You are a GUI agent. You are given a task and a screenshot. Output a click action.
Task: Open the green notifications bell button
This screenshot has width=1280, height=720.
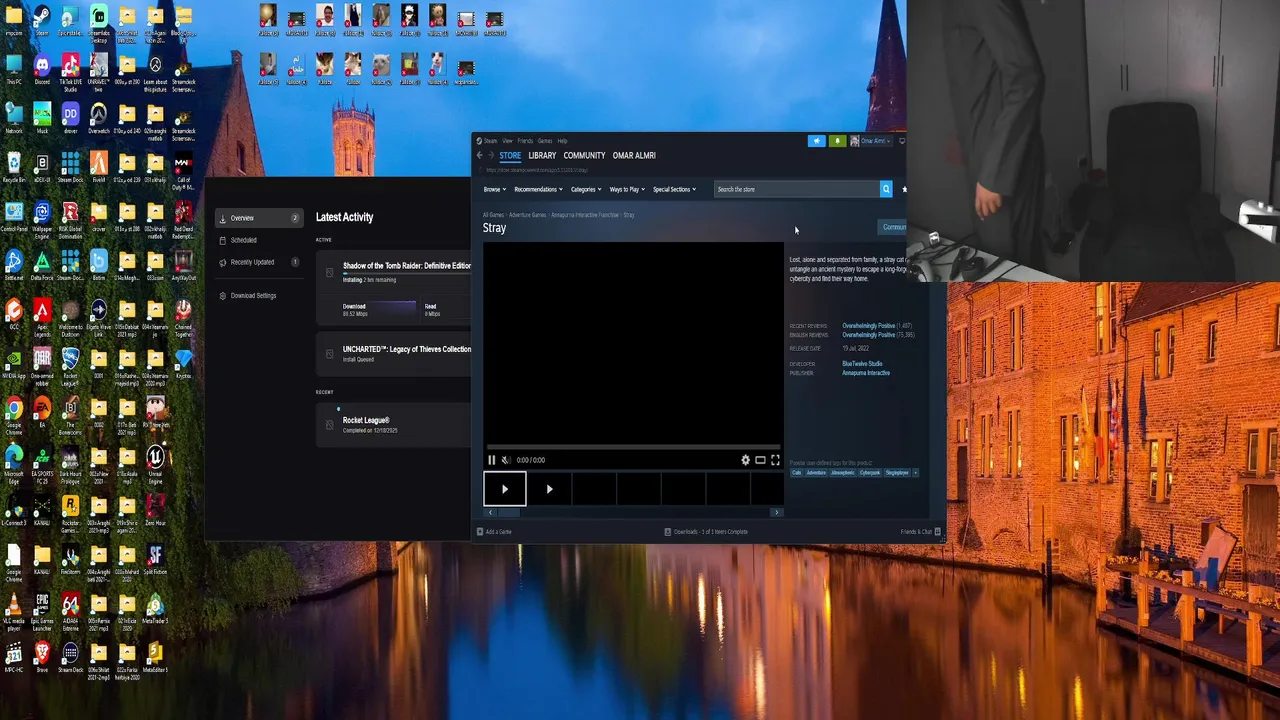pyautogui.click(x=837, y=141)
